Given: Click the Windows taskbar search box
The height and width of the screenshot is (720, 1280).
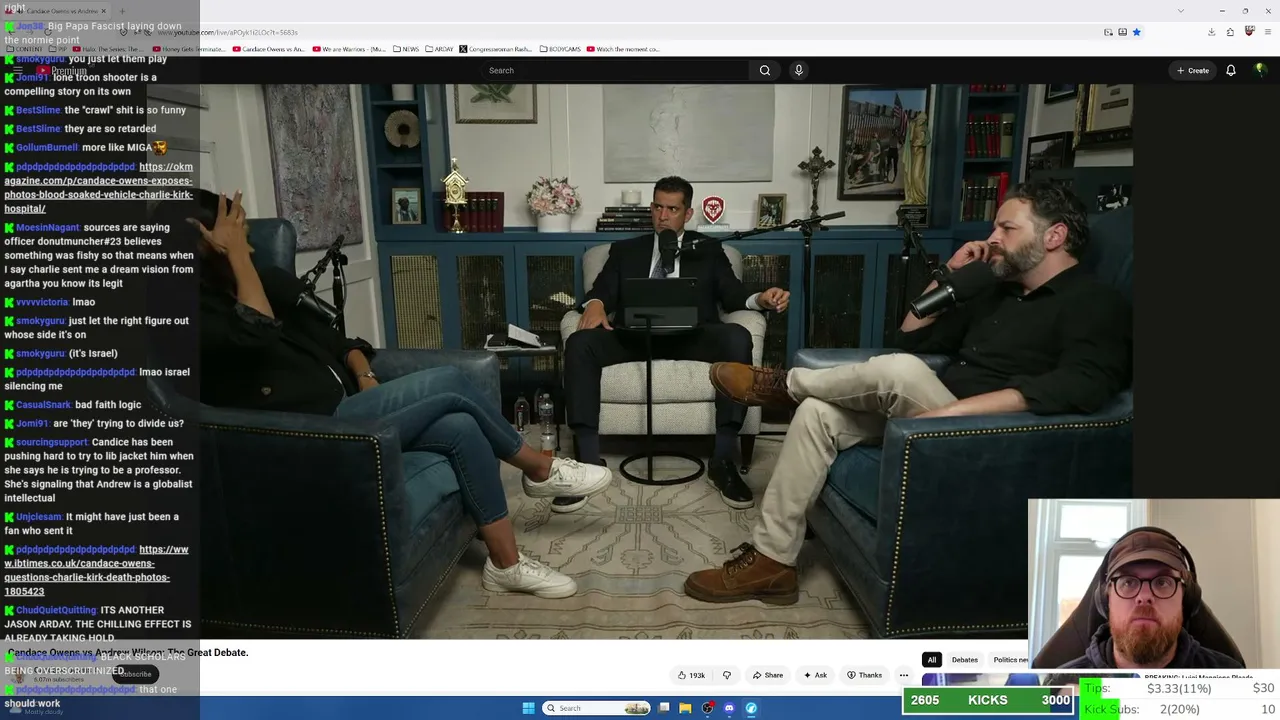Looking at the screenshot, I should (x=597, y=708).
